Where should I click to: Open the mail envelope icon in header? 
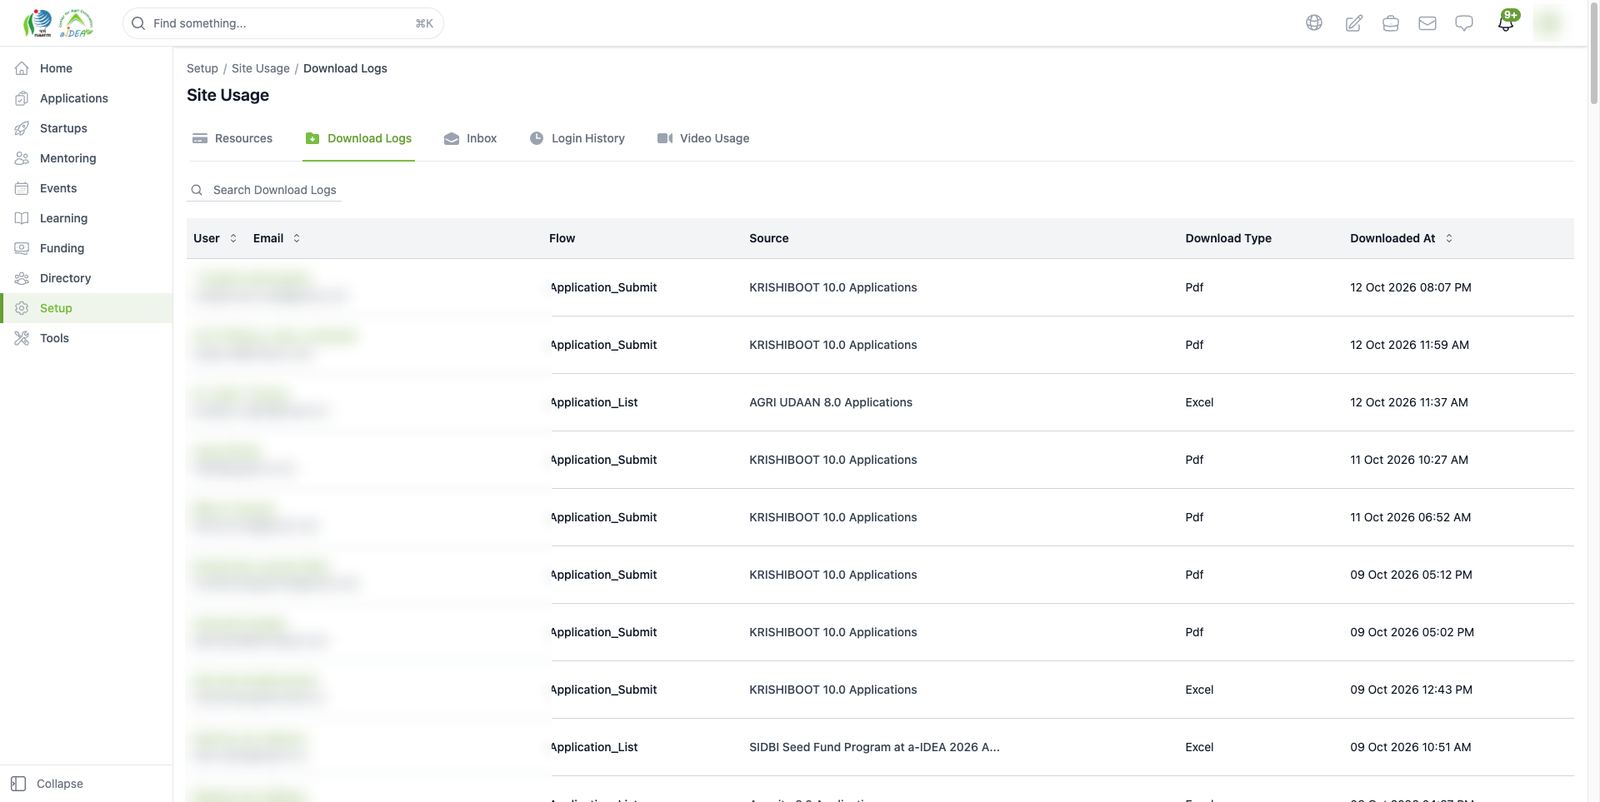(1427, 23)
